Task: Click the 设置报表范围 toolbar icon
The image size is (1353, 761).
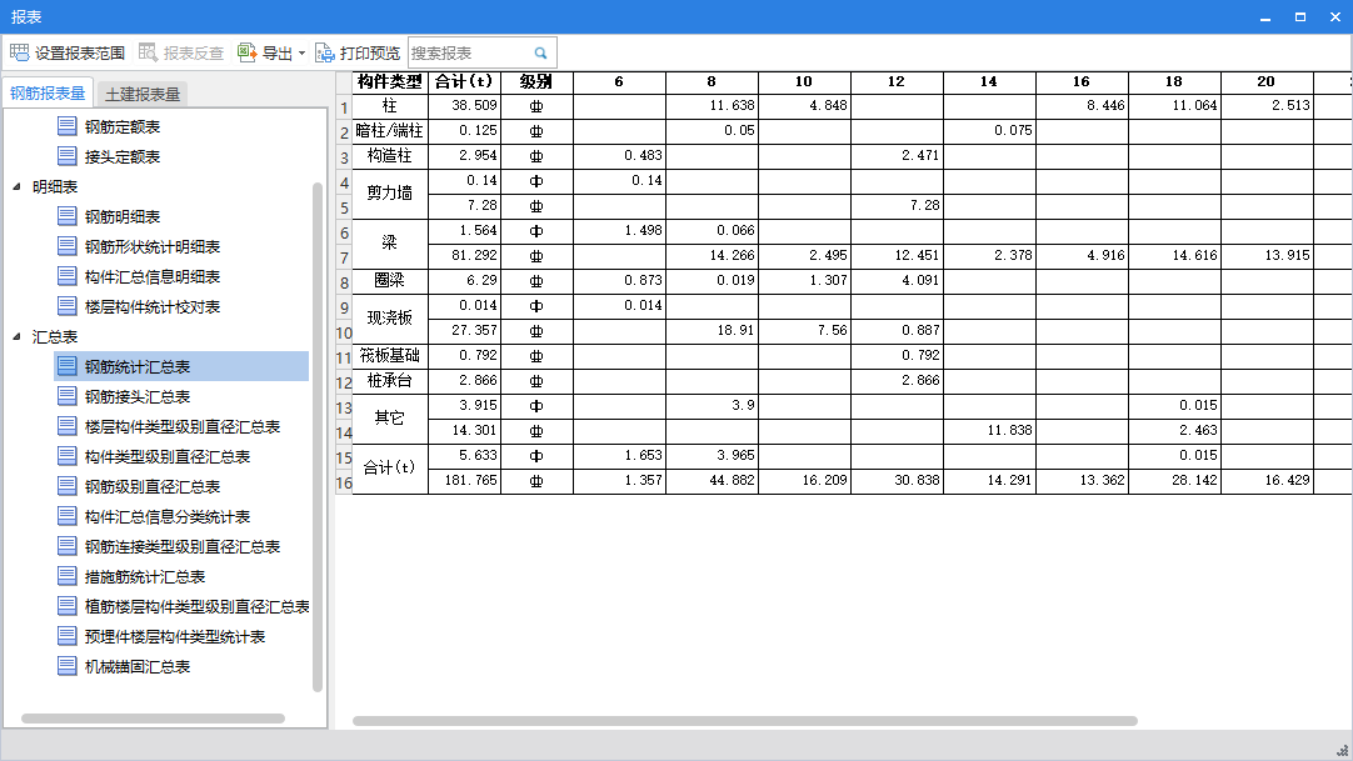Action: pos(19,53)
